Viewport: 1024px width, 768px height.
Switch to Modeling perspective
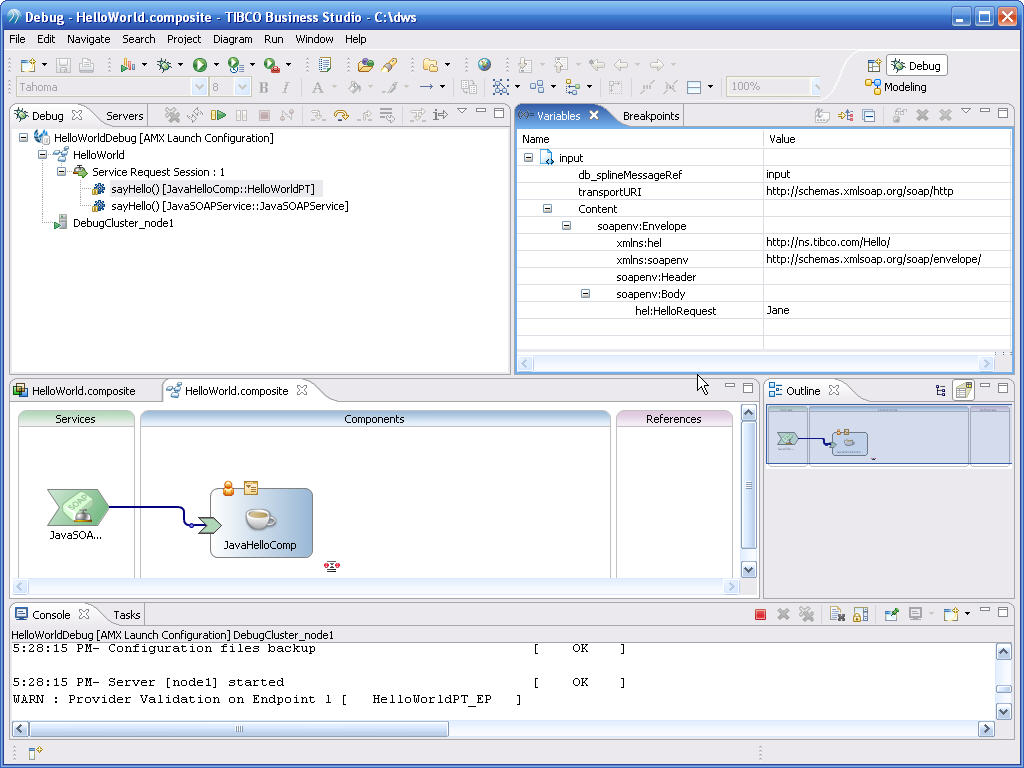pyautogui.click(x=905, y=86)
